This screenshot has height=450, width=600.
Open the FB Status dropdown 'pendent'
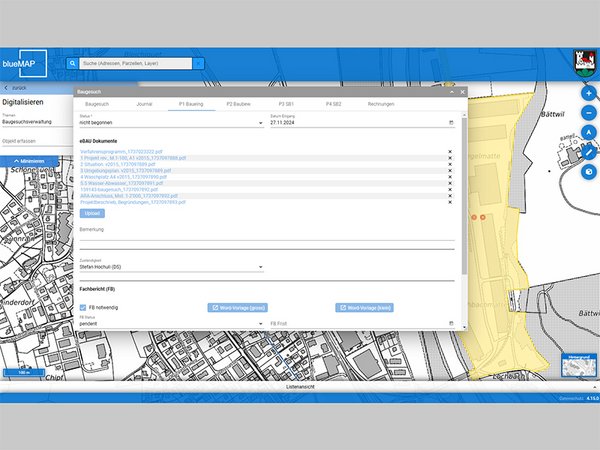pyautogui.click(x=171, y=324)
